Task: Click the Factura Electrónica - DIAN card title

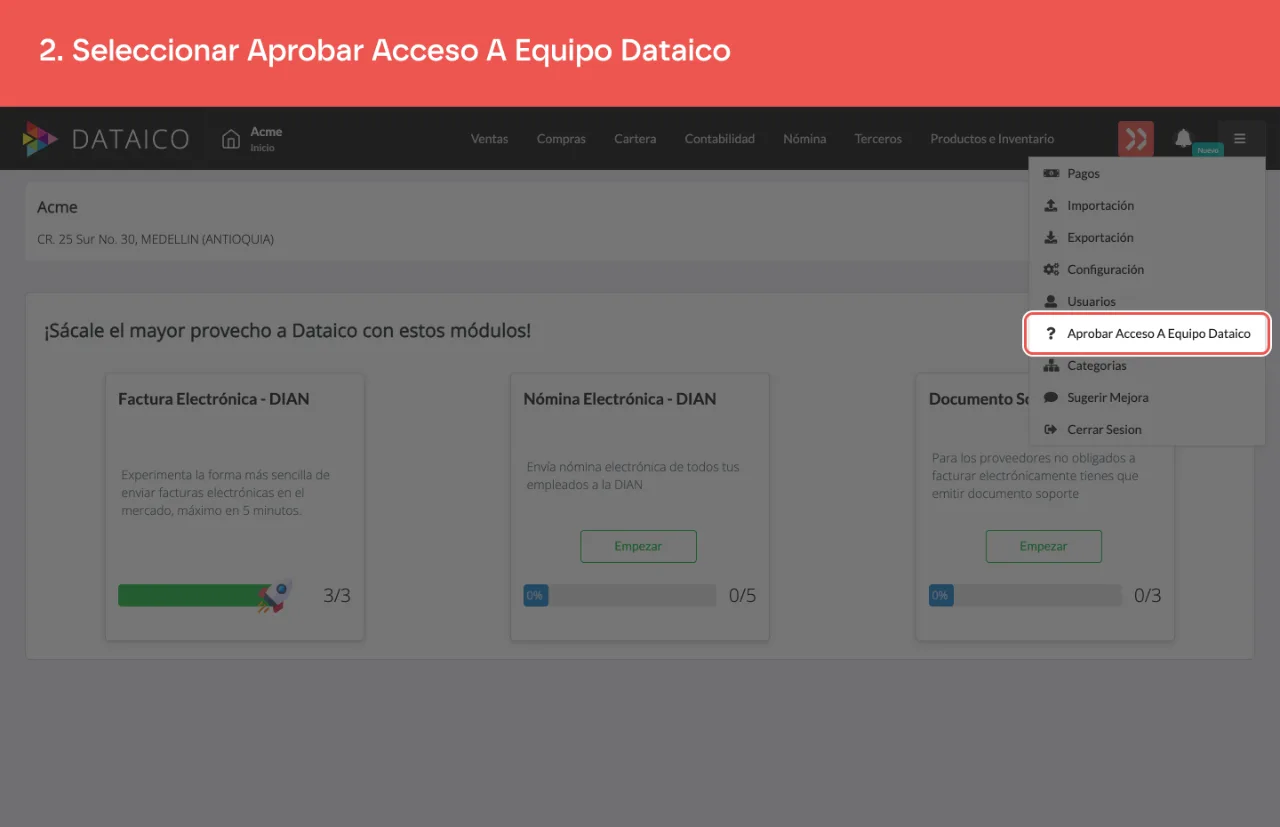Action: pyautogui.click(x=214, y=398)
